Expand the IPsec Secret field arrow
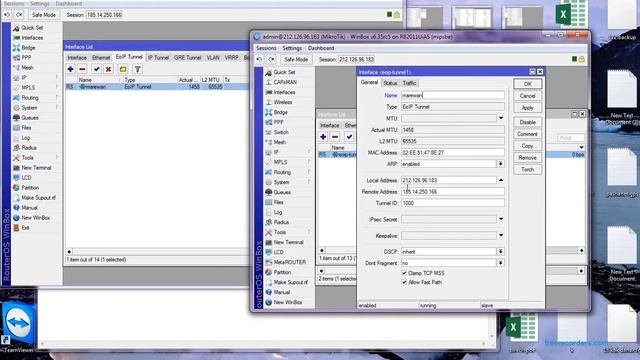This screenshot has width=640, height=360. tap(501, 219)
